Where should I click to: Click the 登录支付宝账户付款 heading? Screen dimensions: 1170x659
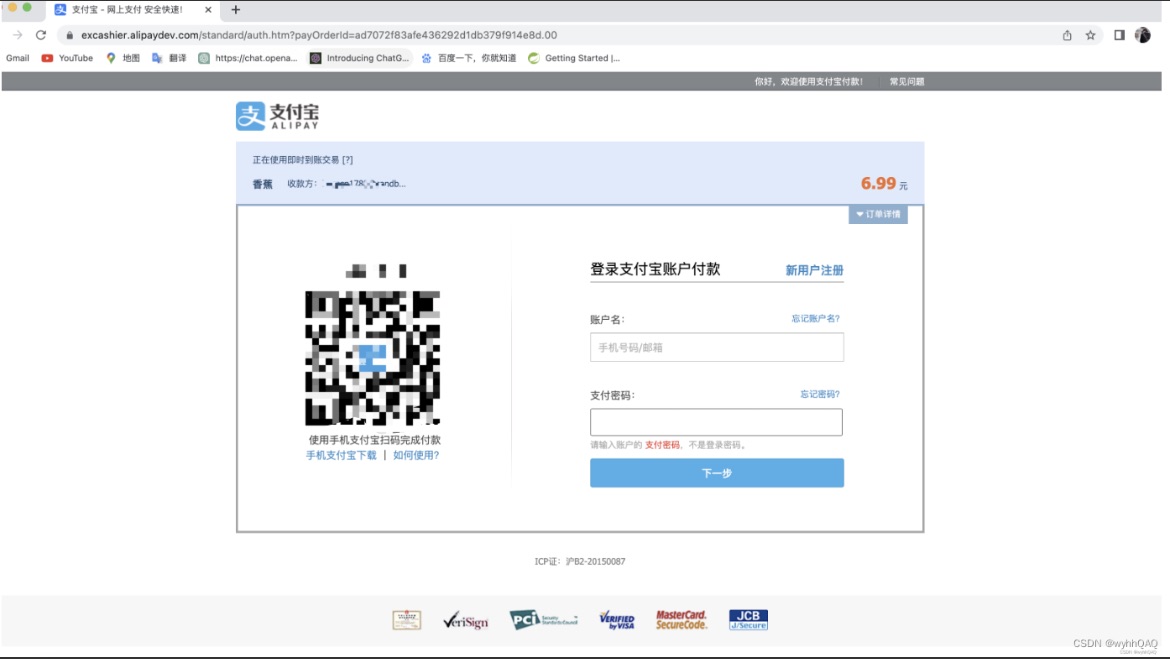pos(655,269)
